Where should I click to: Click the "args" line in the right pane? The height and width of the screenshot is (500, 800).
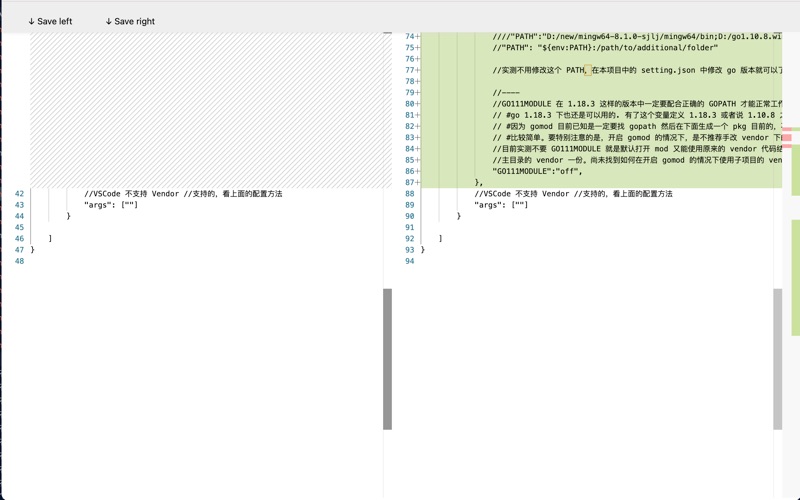(501, 205)
